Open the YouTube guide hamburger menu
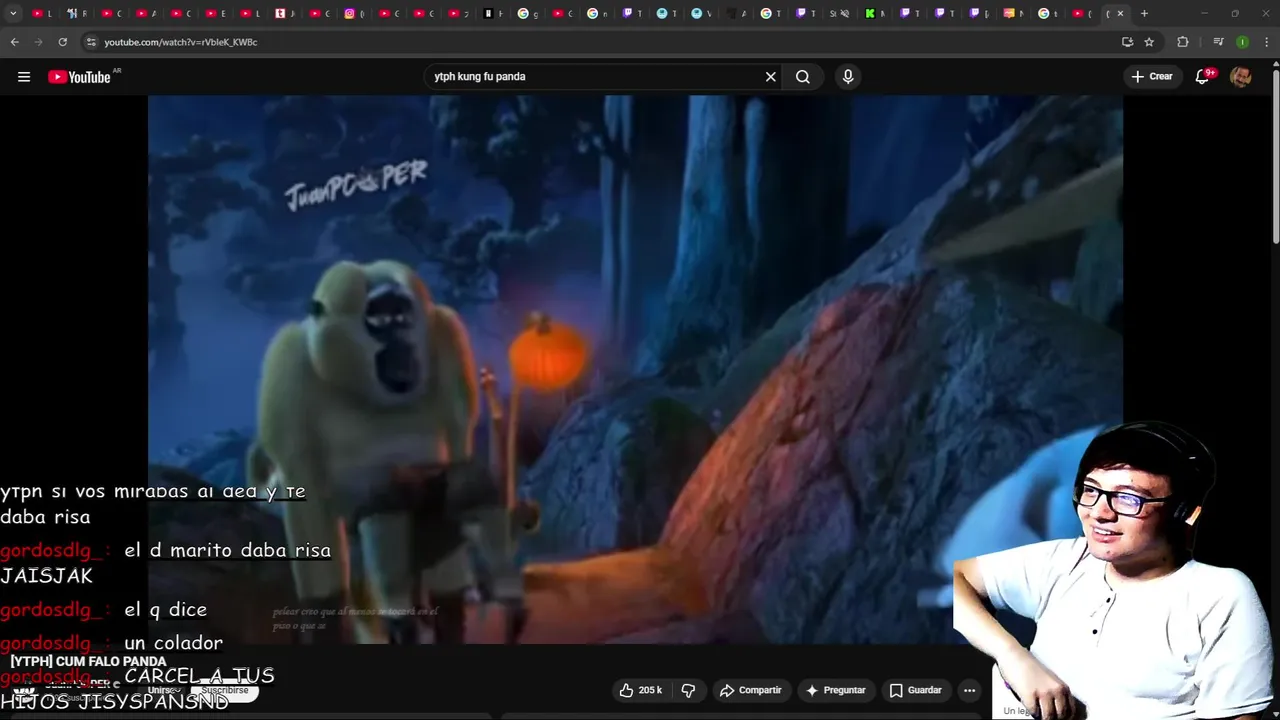 pyautogui.click(x=24, y=77)
